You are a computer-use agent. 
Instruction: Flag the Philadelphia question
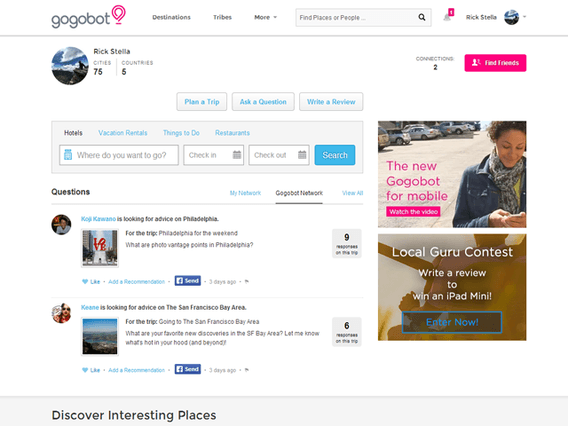pyautogui.click(x=247, y=282)
